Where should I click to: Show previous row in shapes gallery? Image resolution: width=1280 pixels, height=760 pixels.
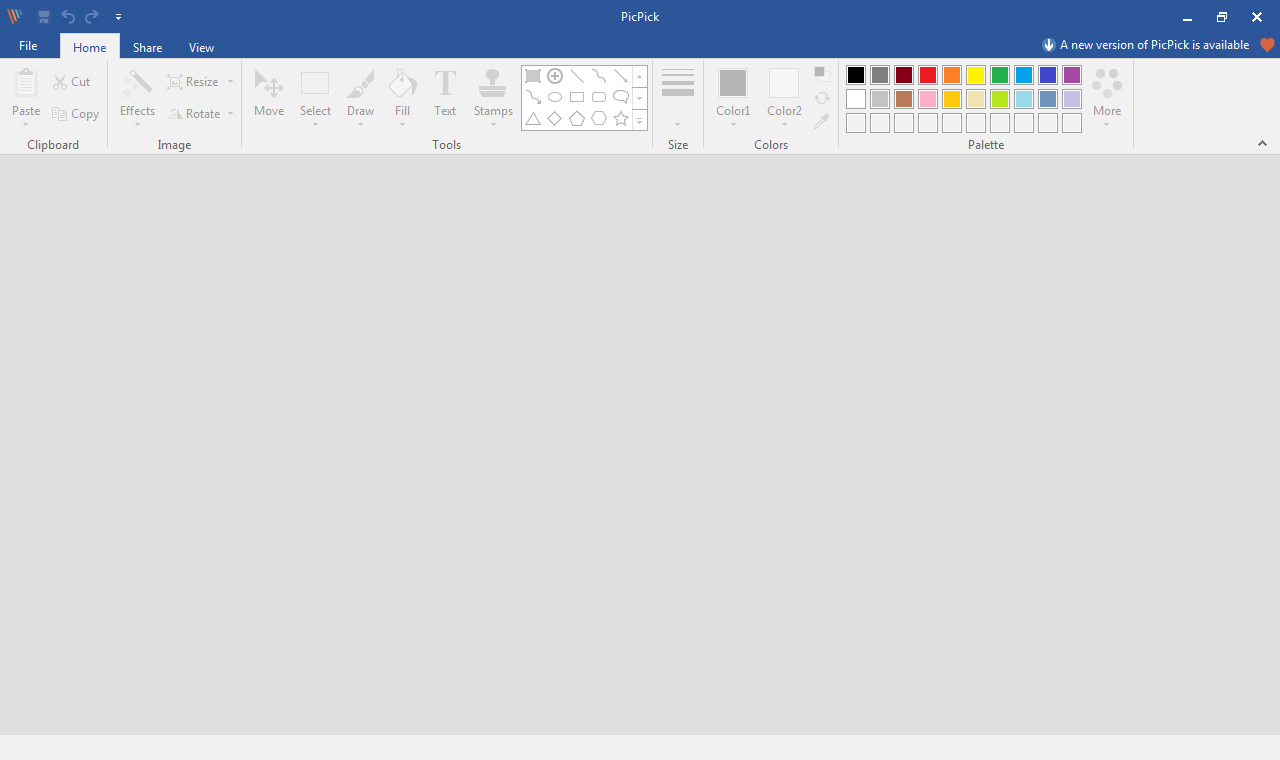pos(640,77)
